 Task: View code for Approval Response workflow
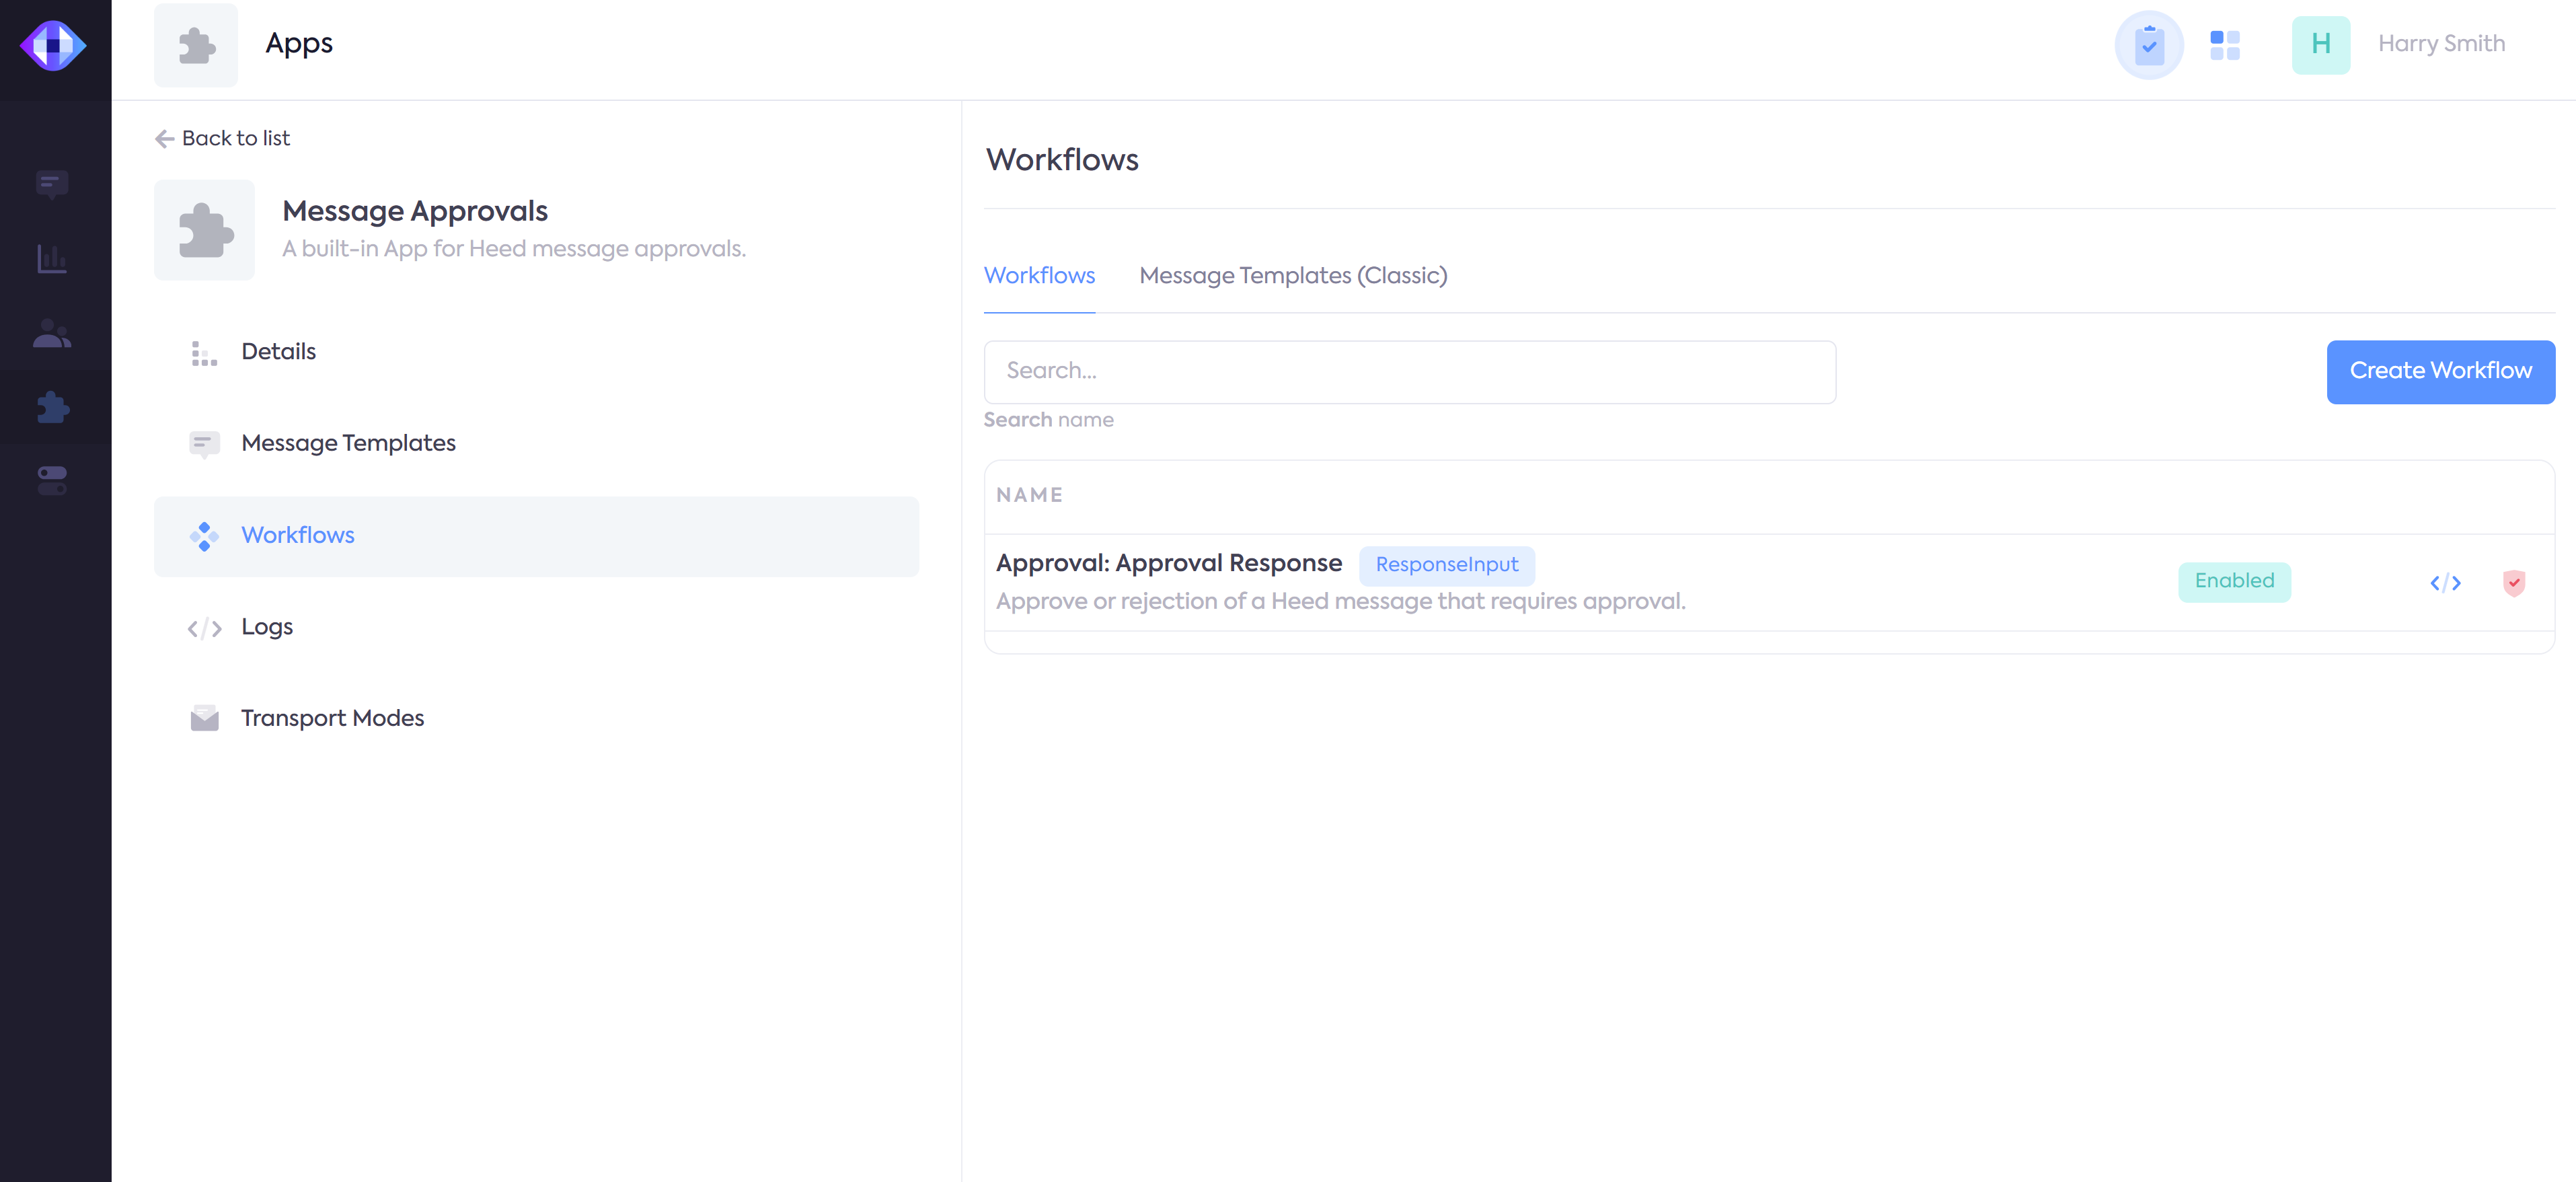tap(2445, 583)
